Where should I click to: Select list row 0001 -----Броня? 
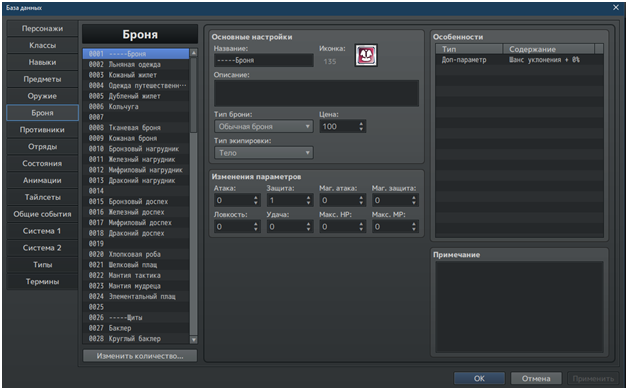[x=136, y=54]
